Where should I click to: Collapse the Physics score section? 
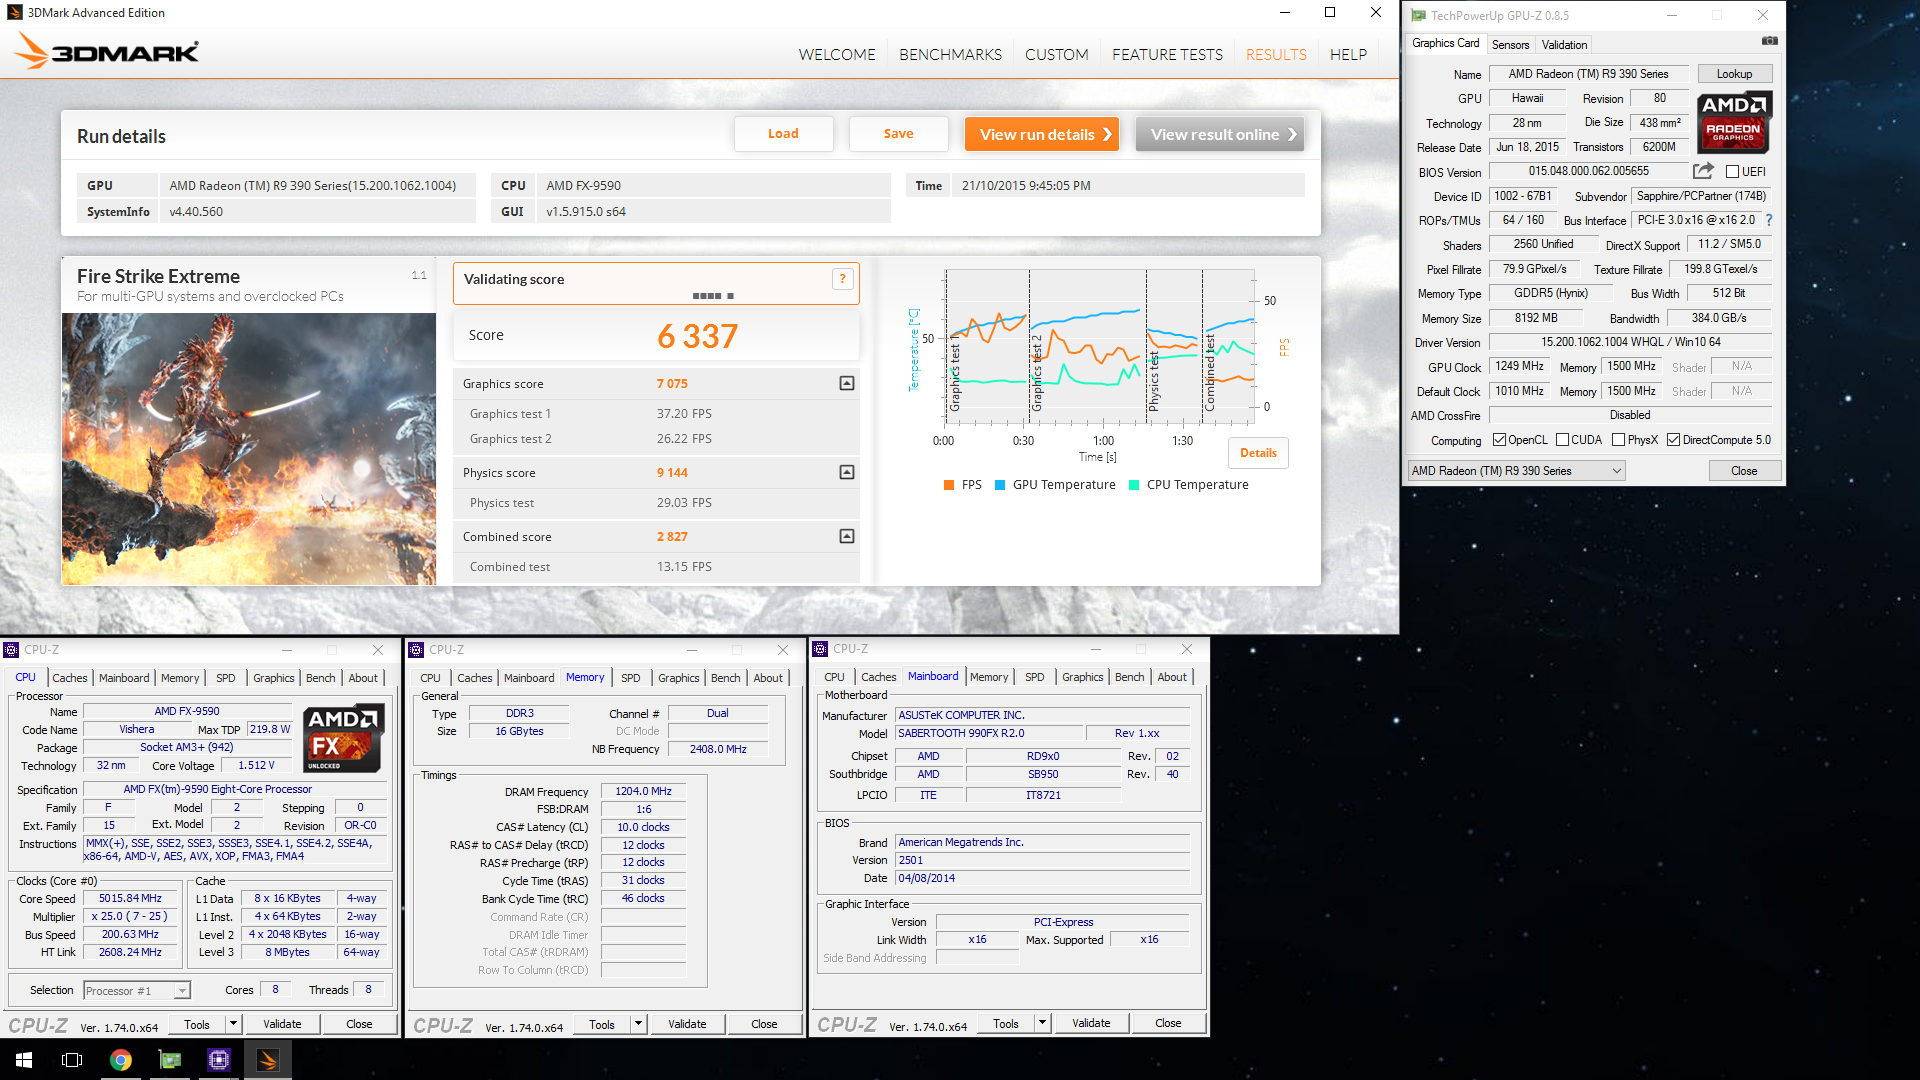tap(847, 472)
